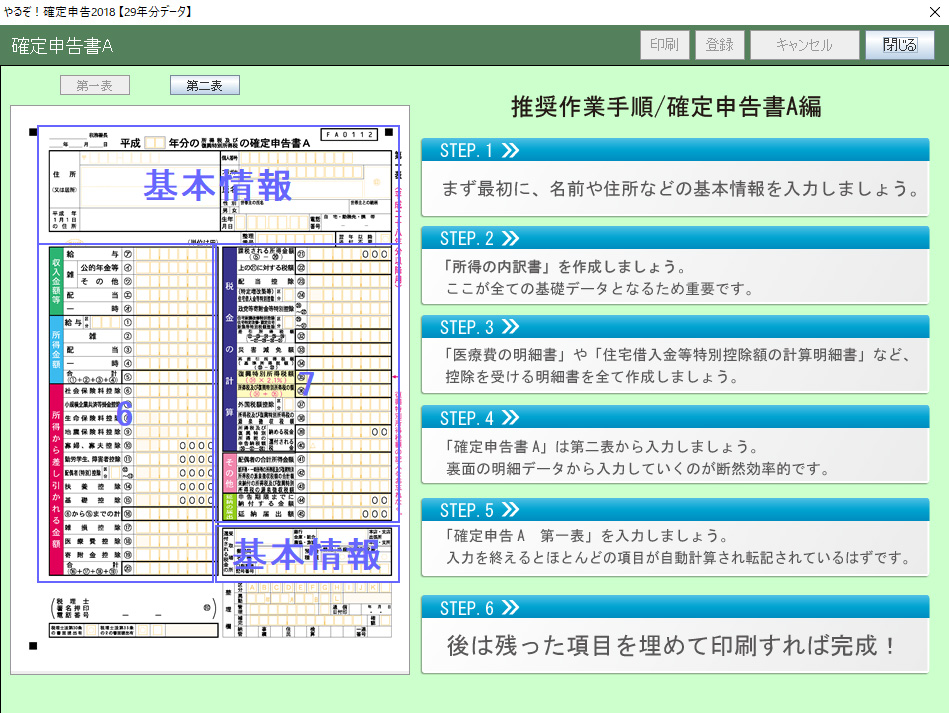This screenshot has width=949, height=713.
Task: Switch to the 第一表 tab
Action: (x=94, y=86)
